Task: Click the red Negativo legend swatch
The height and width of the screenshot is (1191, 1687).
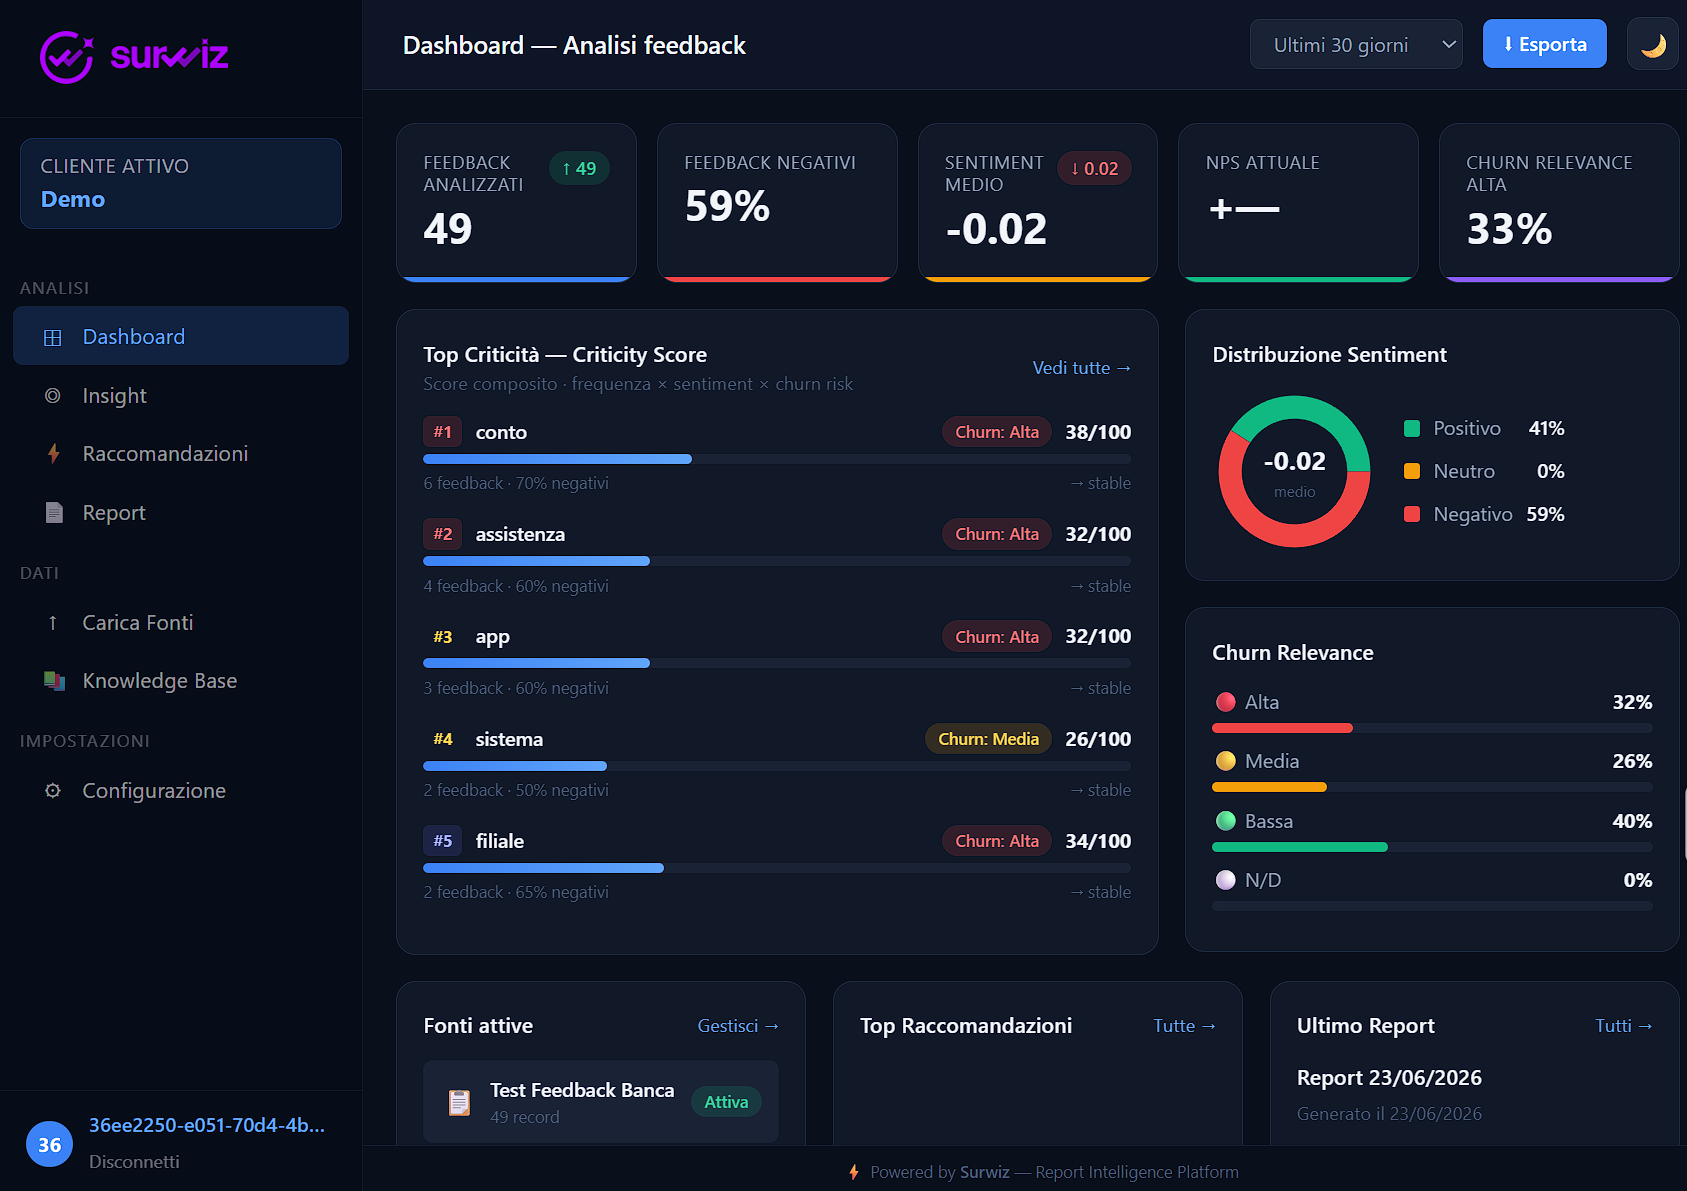Action: coord(1412,514)
